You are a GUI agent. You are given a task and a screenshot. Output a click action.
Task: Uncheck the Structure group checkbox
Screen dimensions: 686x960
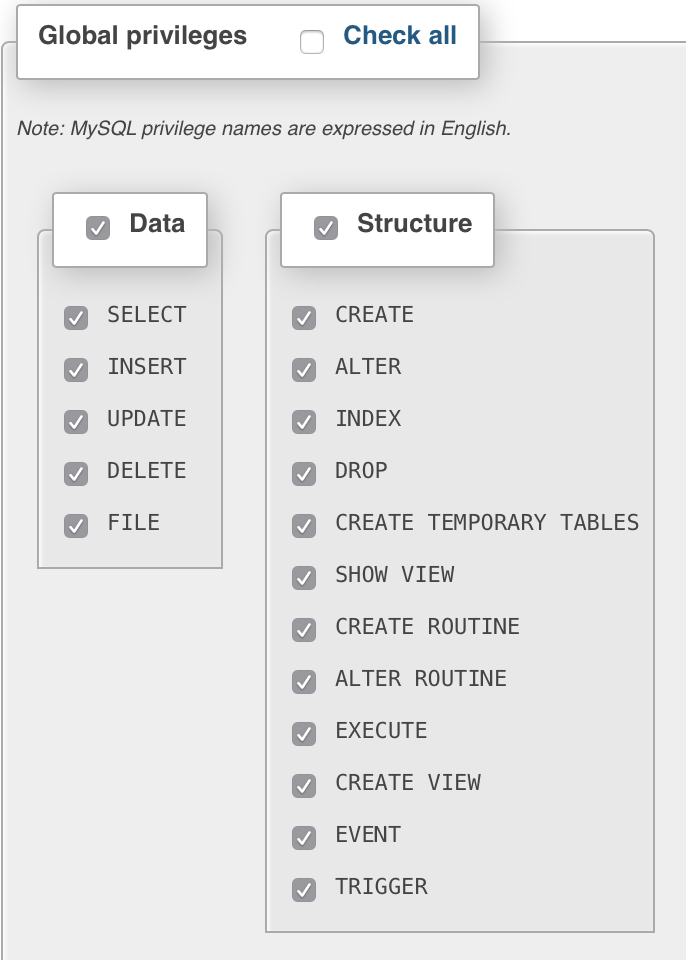(x=326, y=228)
